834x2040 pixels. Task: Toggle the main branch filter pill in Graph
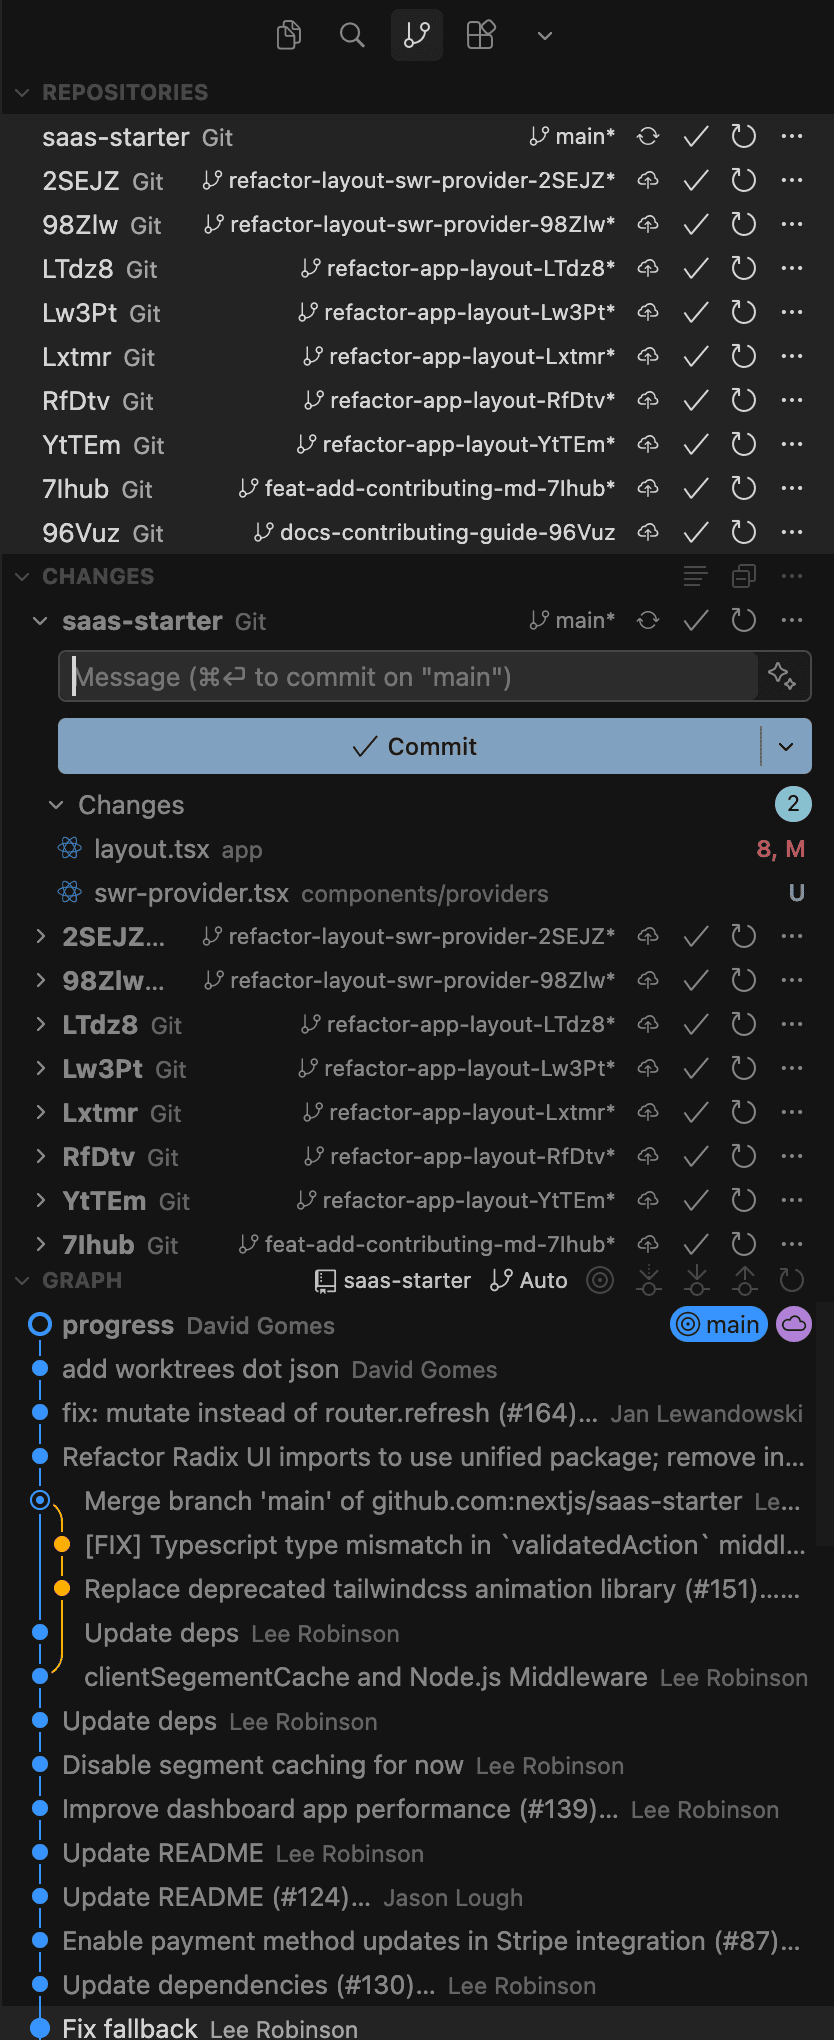pyautogui.click(x=718, y=1324)
